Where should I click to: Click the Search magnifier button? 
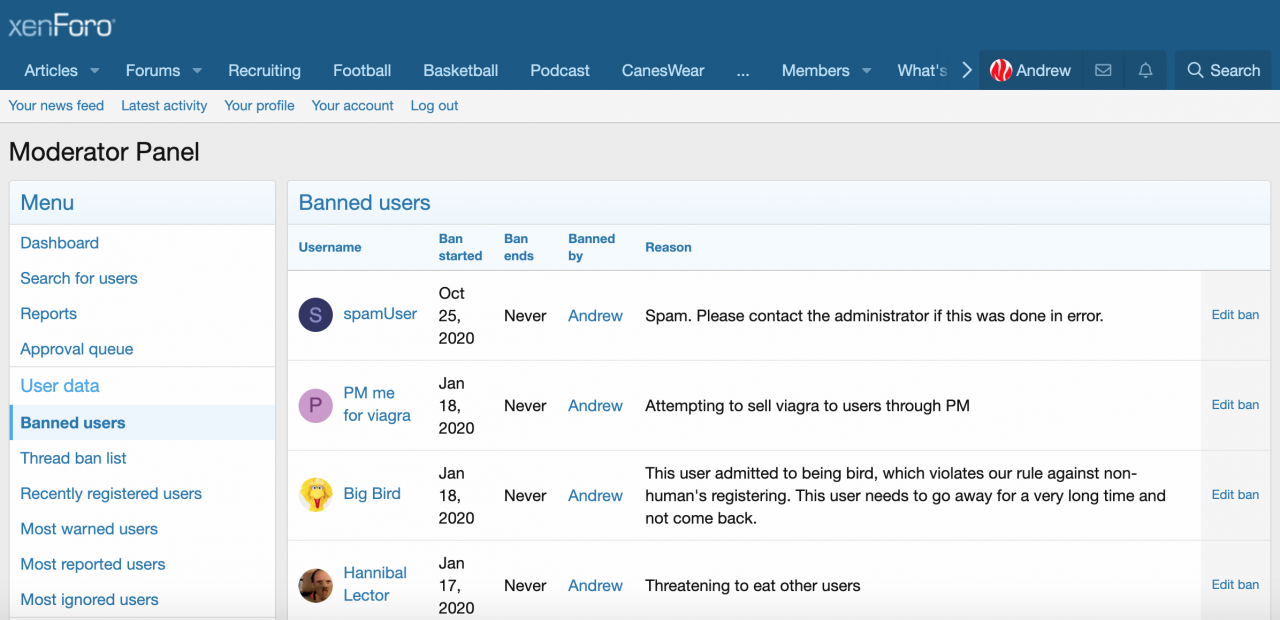1223,70
